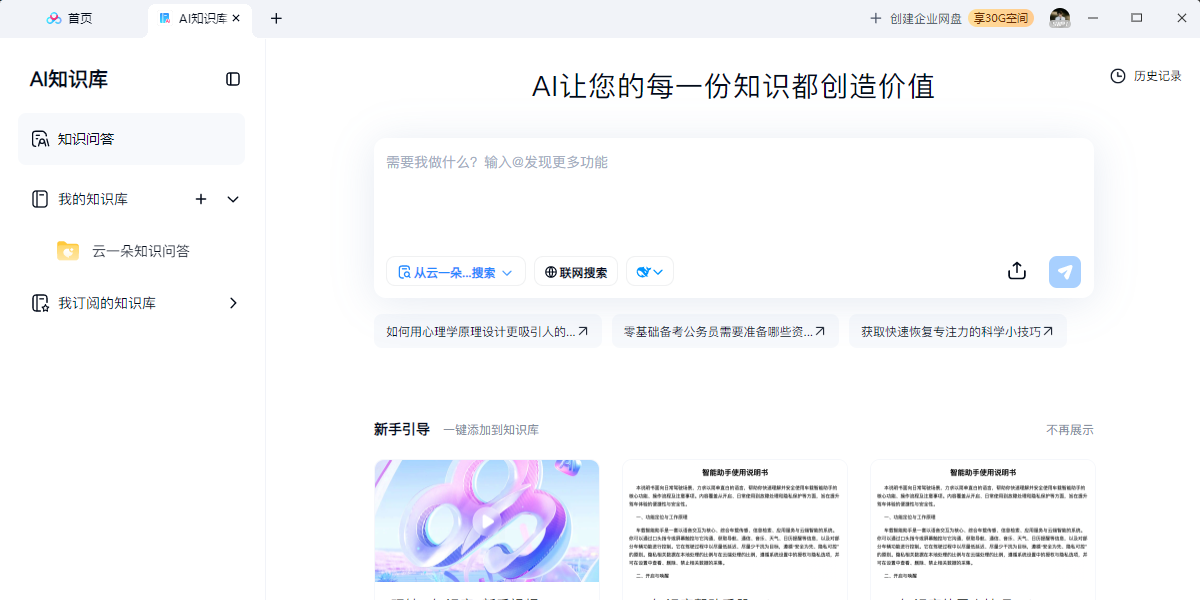The height and width of the screenshot is (600, 1200).
Task: Click the globe icon in 联网搜索
Action: (x=550, y=272)
